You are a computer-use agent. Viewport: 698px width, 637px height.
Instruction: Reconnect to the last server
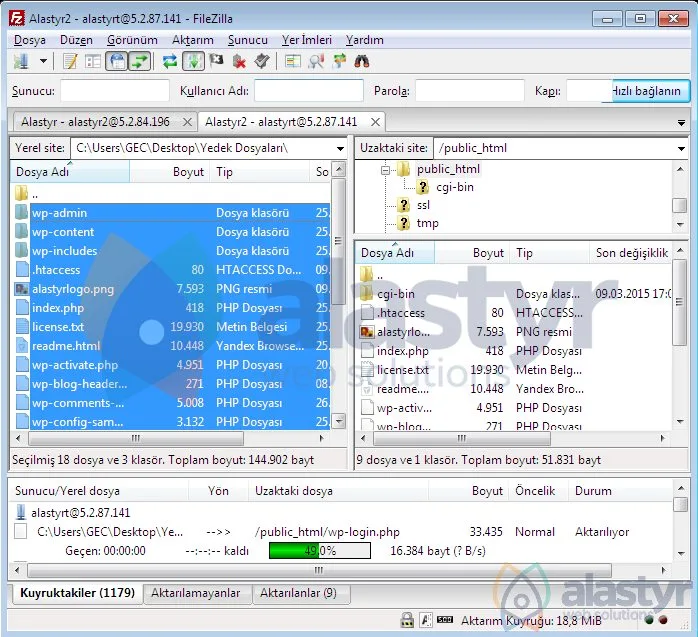(x=262, y=61)
